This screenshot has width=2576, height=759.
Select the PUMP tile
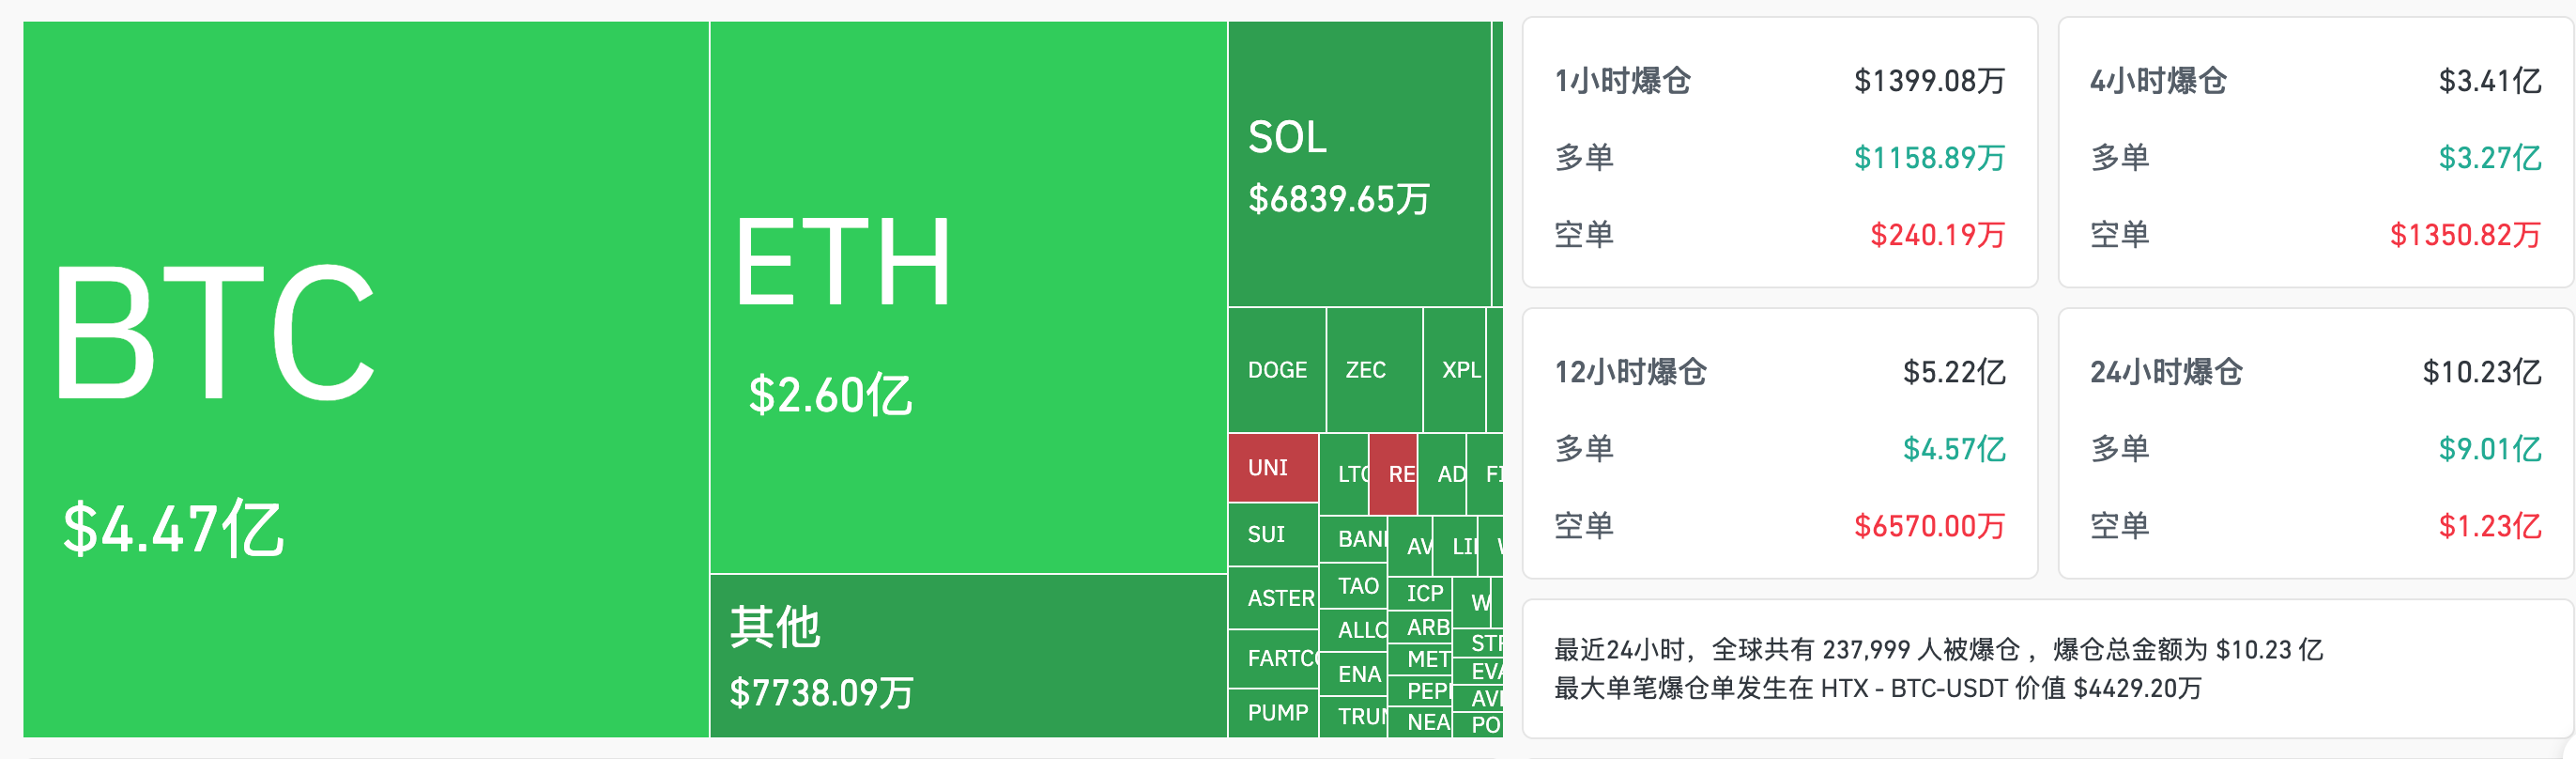pos(1273,713)
